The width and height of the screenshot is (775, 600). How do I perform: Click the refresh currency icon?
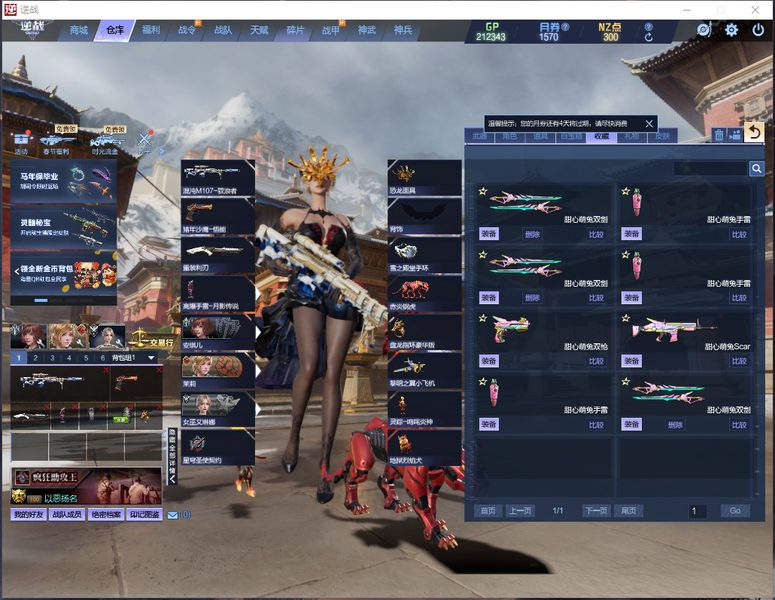click(648, 37)
